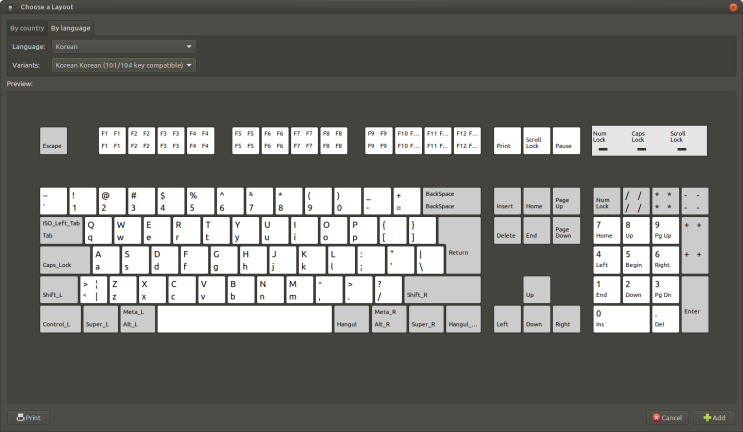
Task: Click the Super_L key in preview
Action: [100, 319]
